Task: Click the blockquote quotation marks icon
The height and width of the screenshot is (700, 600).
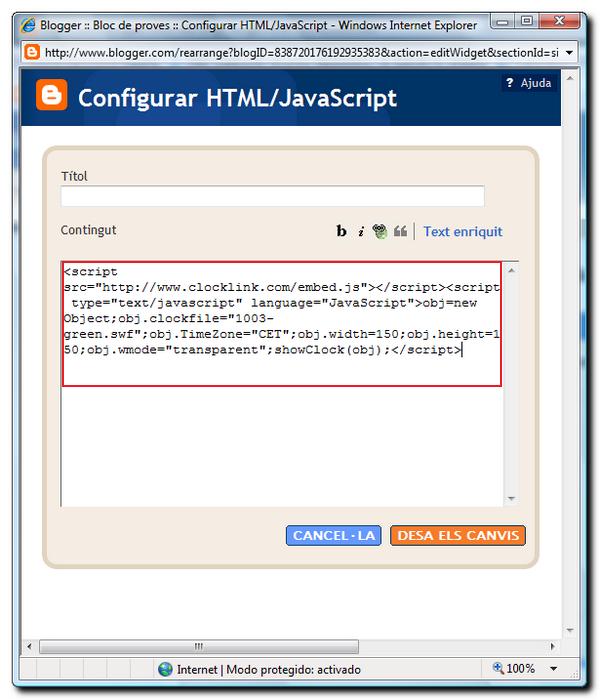Action: [400, 232]
